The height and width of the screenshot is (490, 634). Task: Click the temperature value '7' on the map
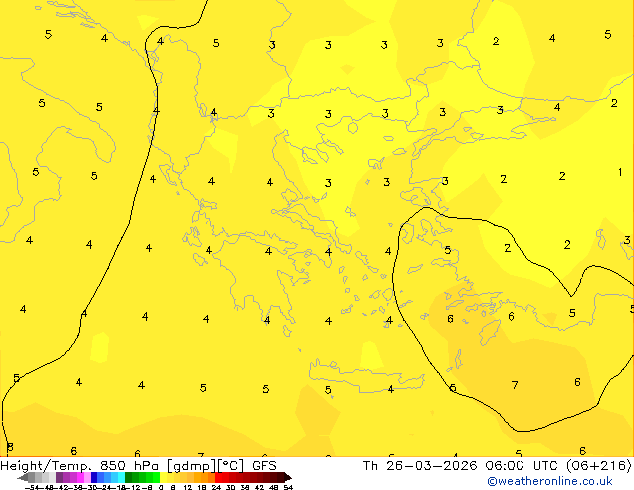(515, 385)
